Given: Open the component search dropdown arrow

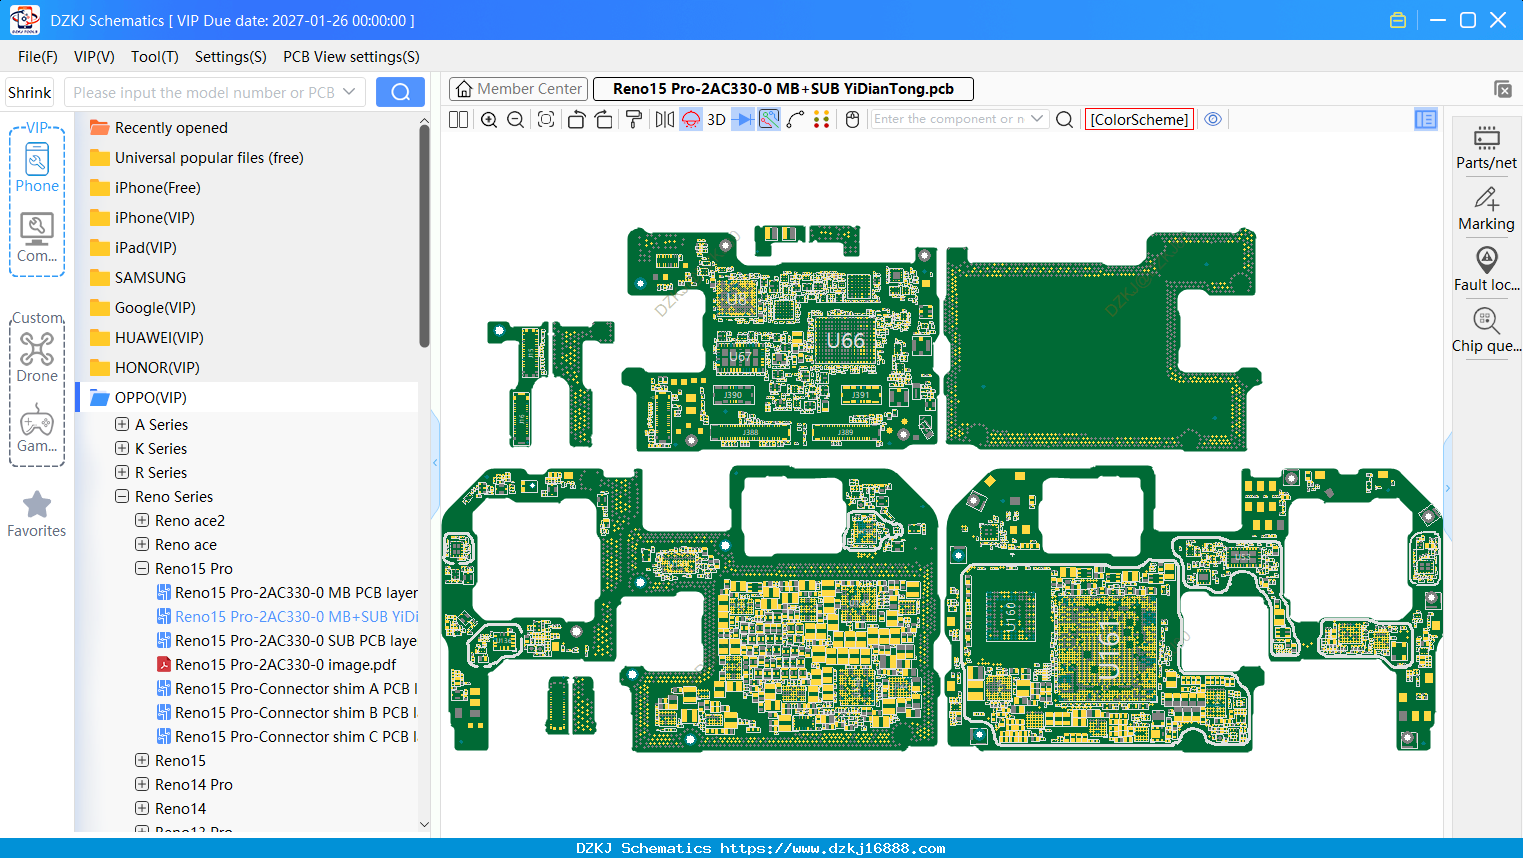Looking at the screenshot, I should (1037, 119).
